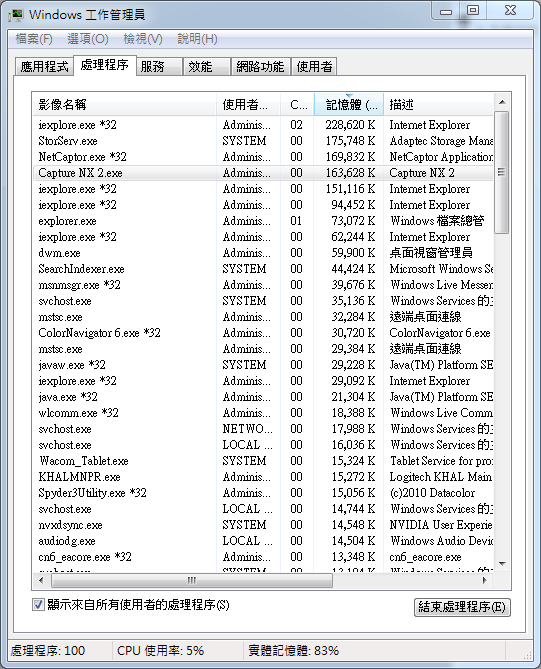Screen dimensions: 541x669
Task: Select the KHALMNPR.exe process
Action: (x=263, y=477)
